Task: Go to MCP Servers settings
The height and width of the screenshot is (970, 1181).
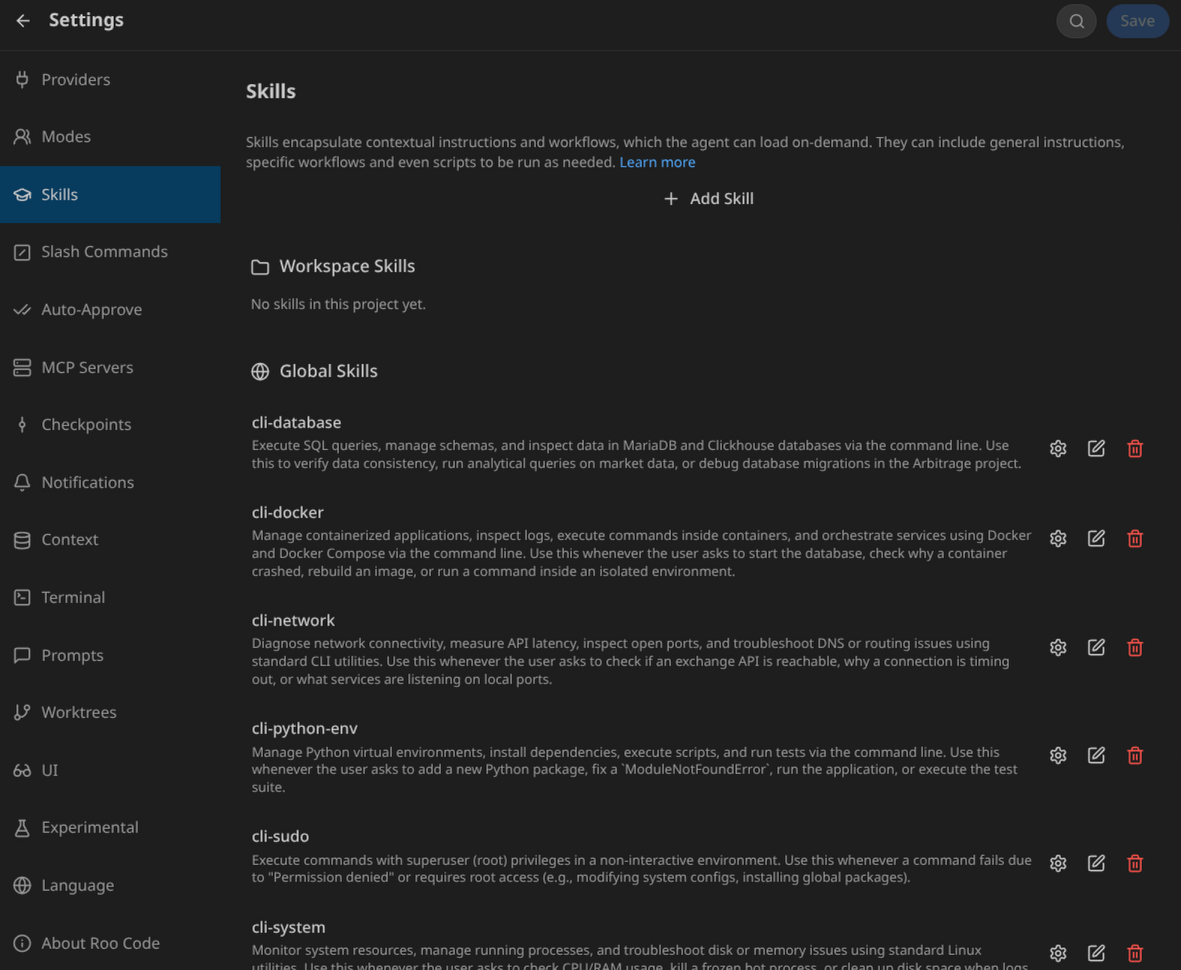Action: pyautogui.click(x=87, y=367)
